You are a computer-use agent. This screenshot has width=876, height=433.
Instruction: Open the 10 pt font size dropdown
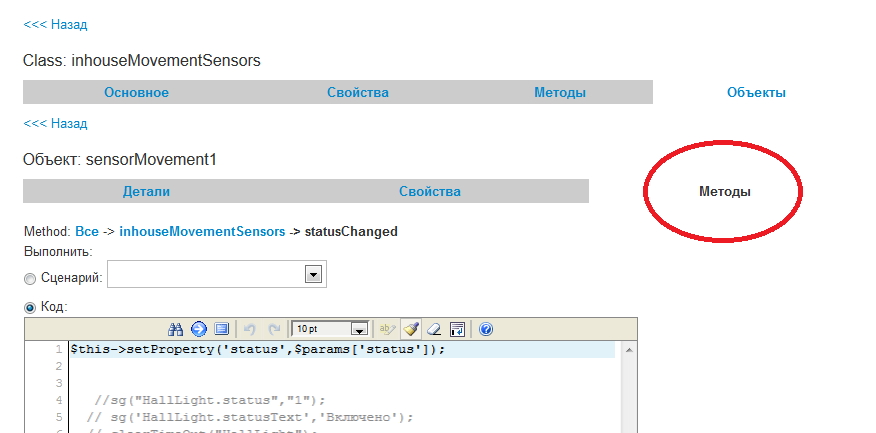point(359,329)
